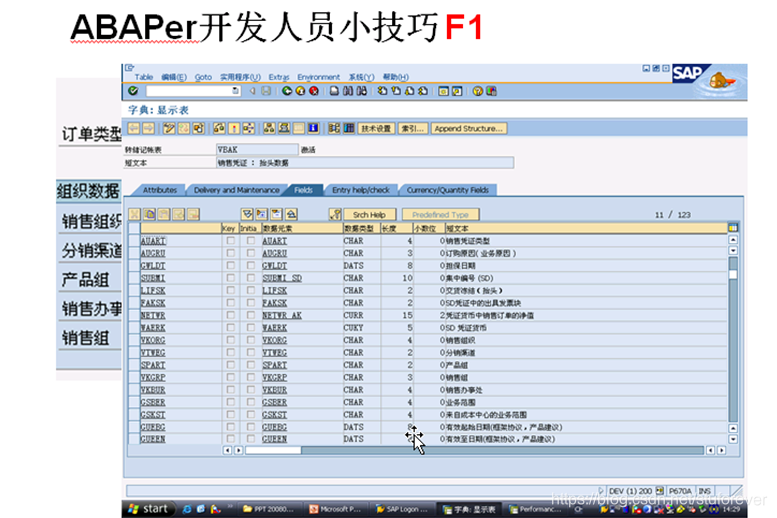777x518 pixels.
Task: Switch to Microsoft P... taskbar item
Action: click(x=336, y=509)
